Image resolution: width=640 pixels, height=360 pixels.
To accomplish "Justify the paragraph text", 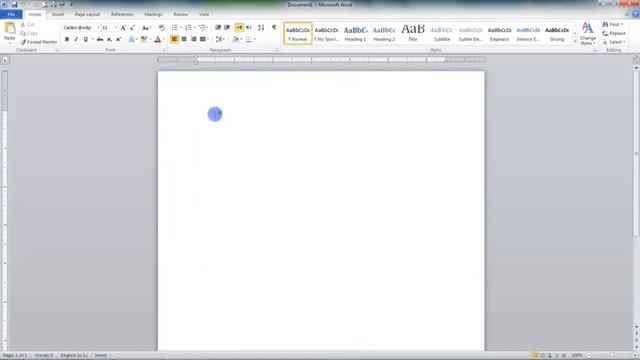I will tap(203, 39).
